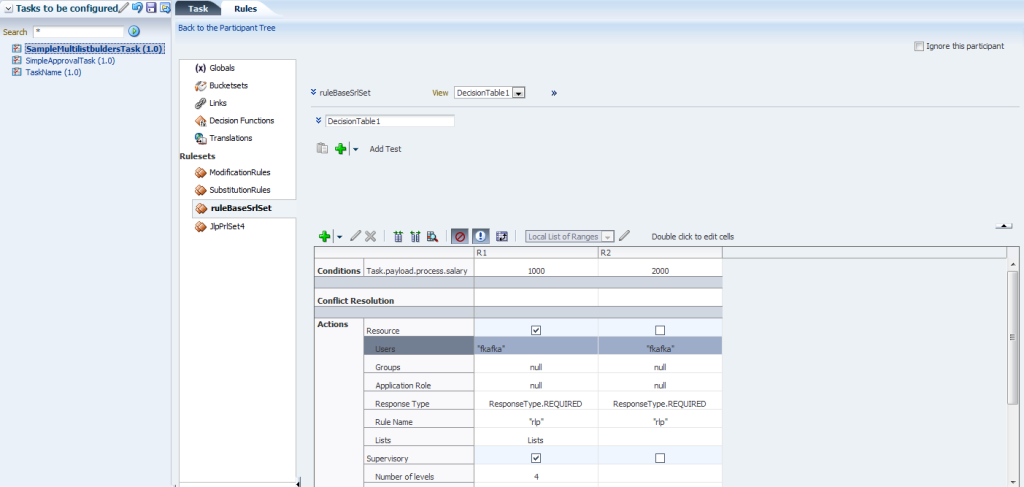The image size is (1024, 487).
Task: Click the SimpleApprovalTask task icon
Action: click(x=17, y=61)
